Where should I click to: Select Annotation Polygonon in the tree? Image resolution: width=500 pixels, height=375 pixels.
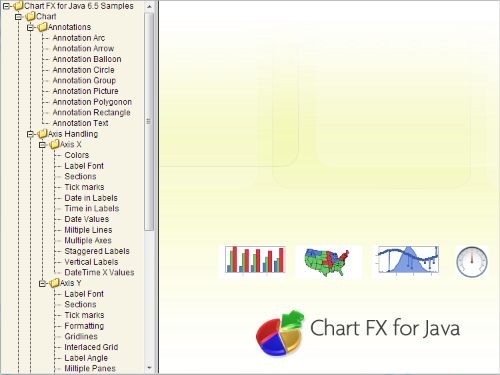point(92,102)
